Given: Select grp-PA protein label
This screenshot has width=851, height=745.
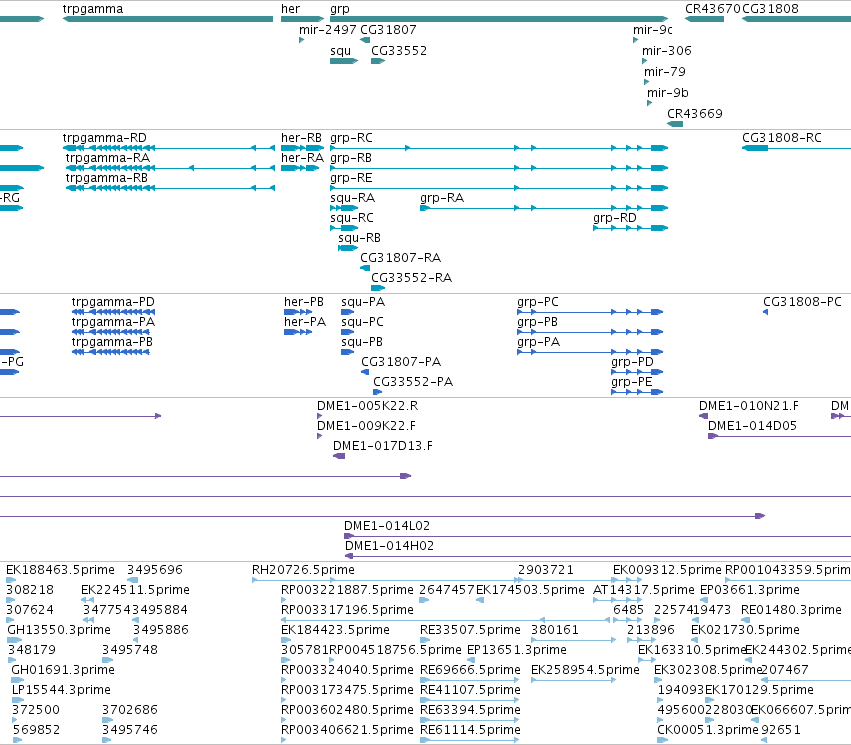Looking at the screenshot, I should point(538,342).
